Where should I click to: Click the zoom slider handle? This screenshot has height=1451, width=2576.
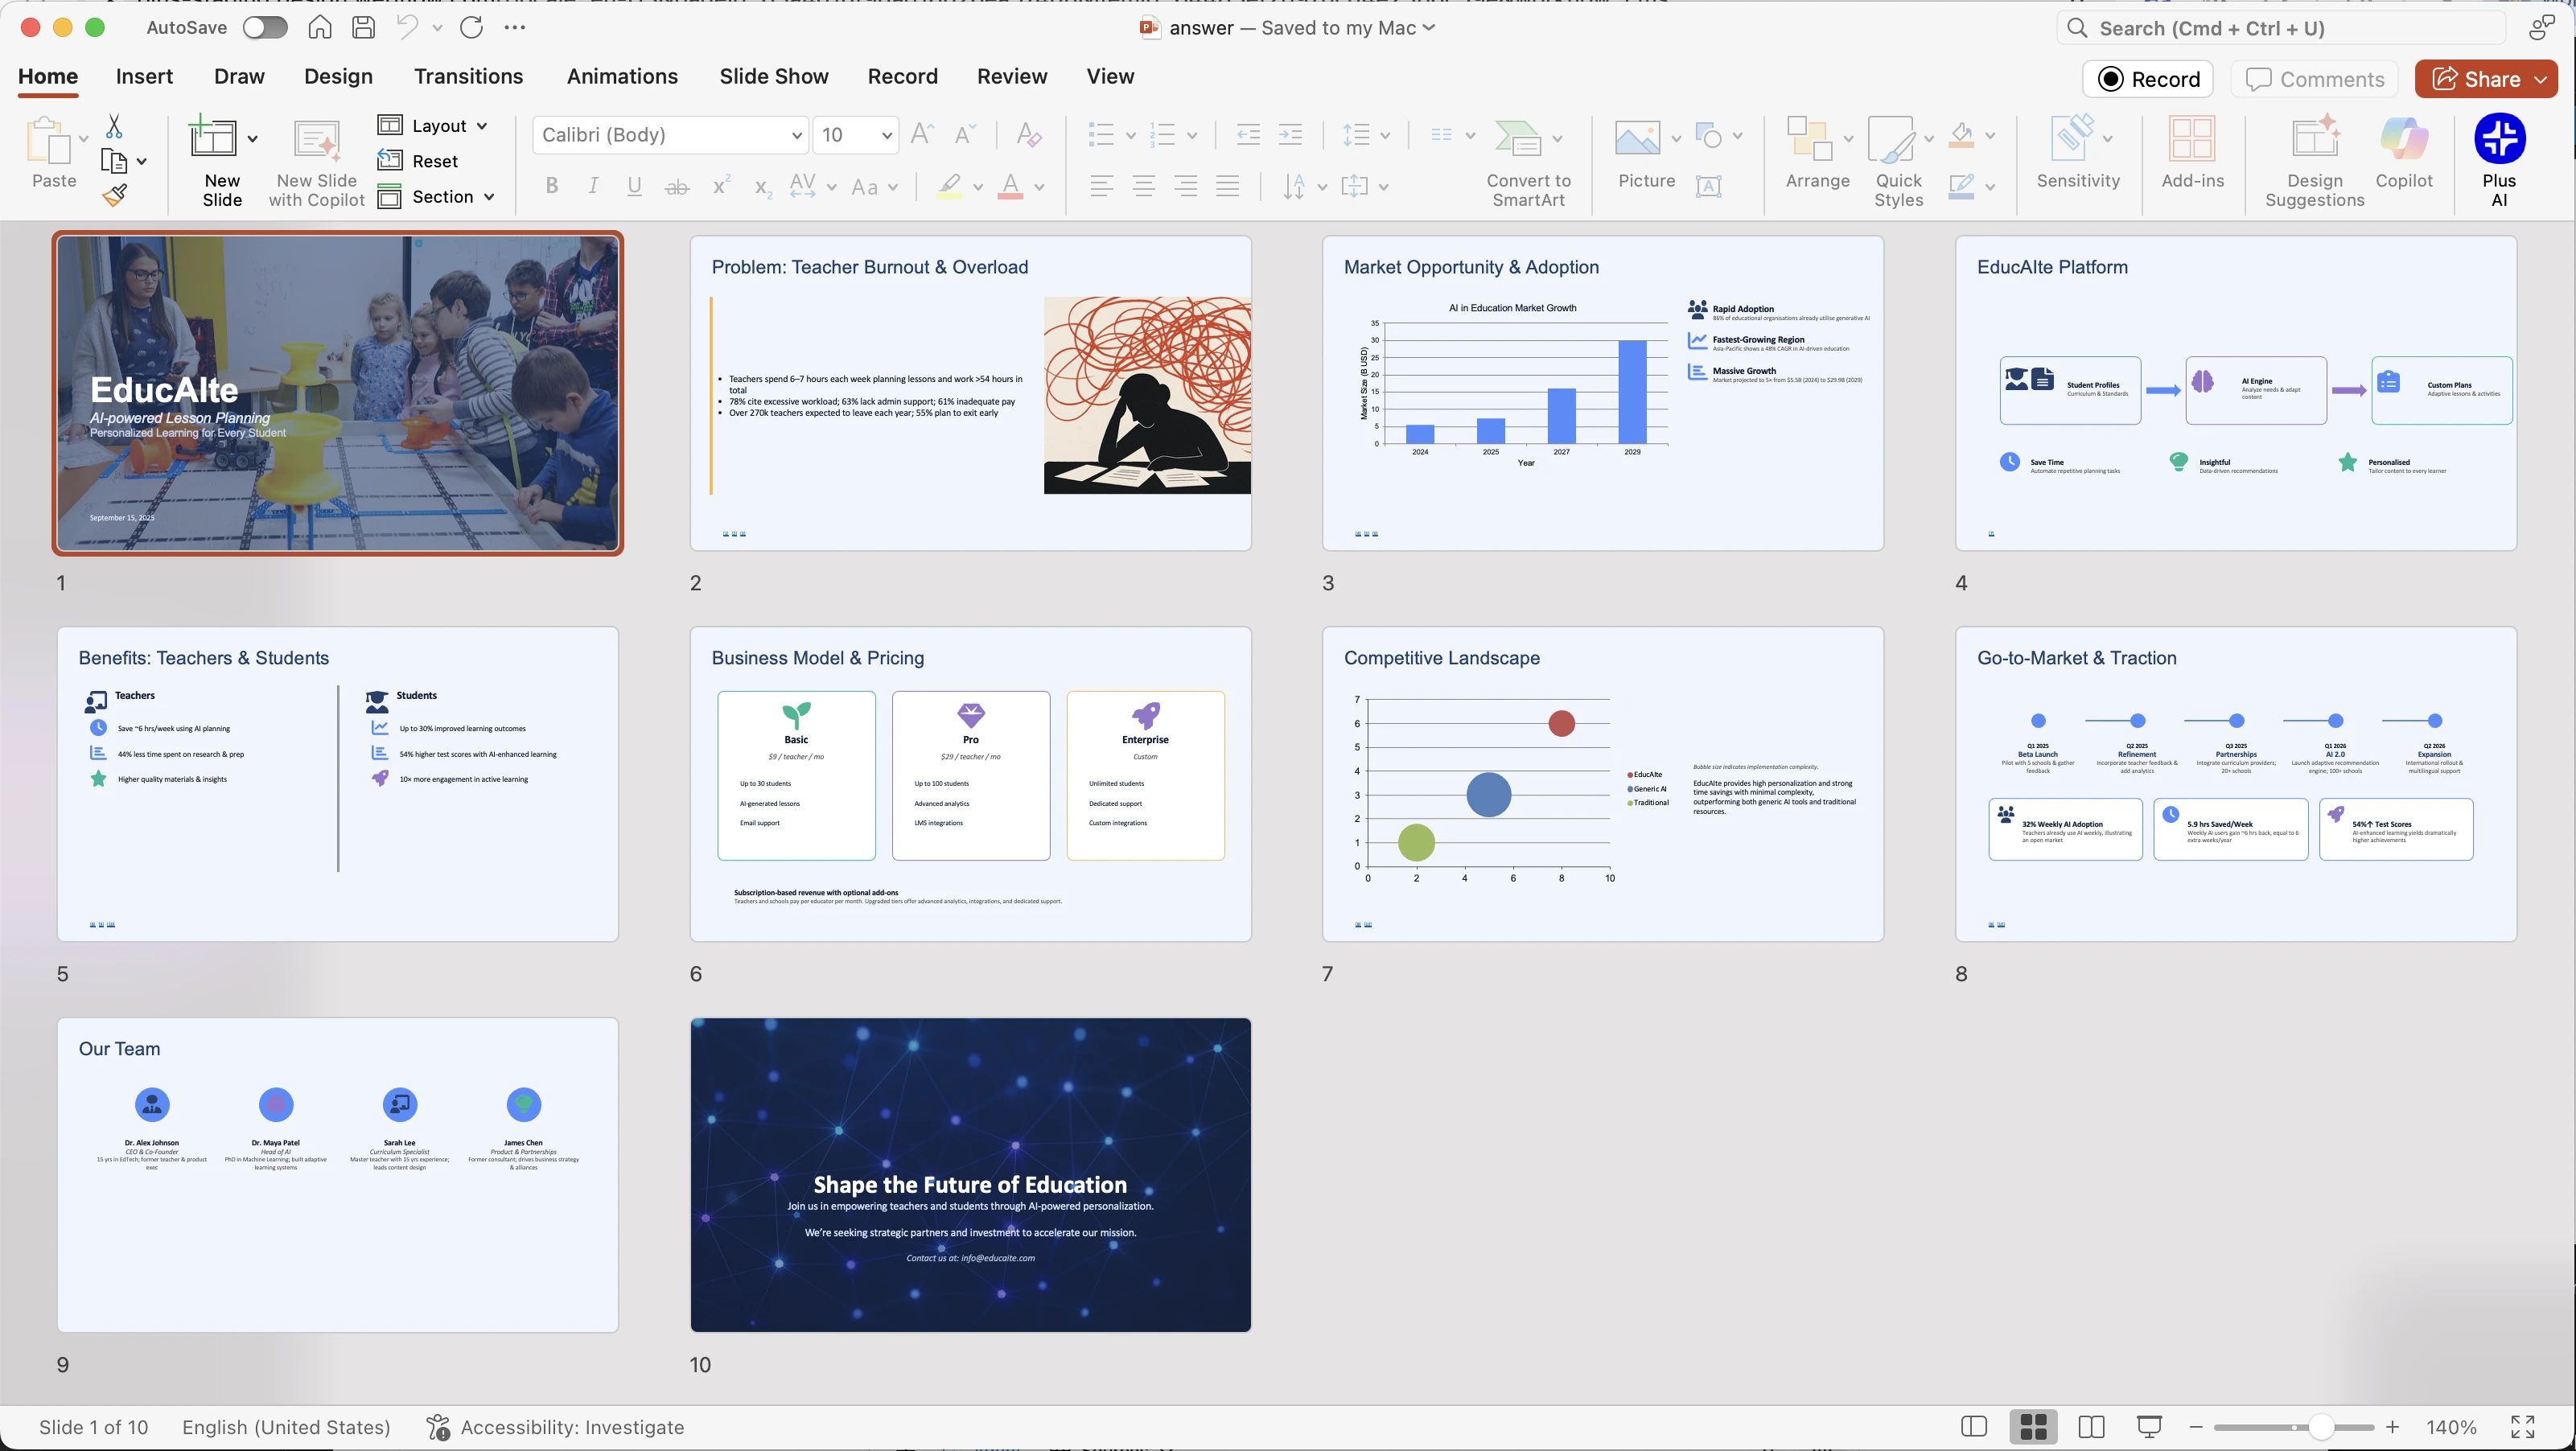click(x=2320, y=1427)
